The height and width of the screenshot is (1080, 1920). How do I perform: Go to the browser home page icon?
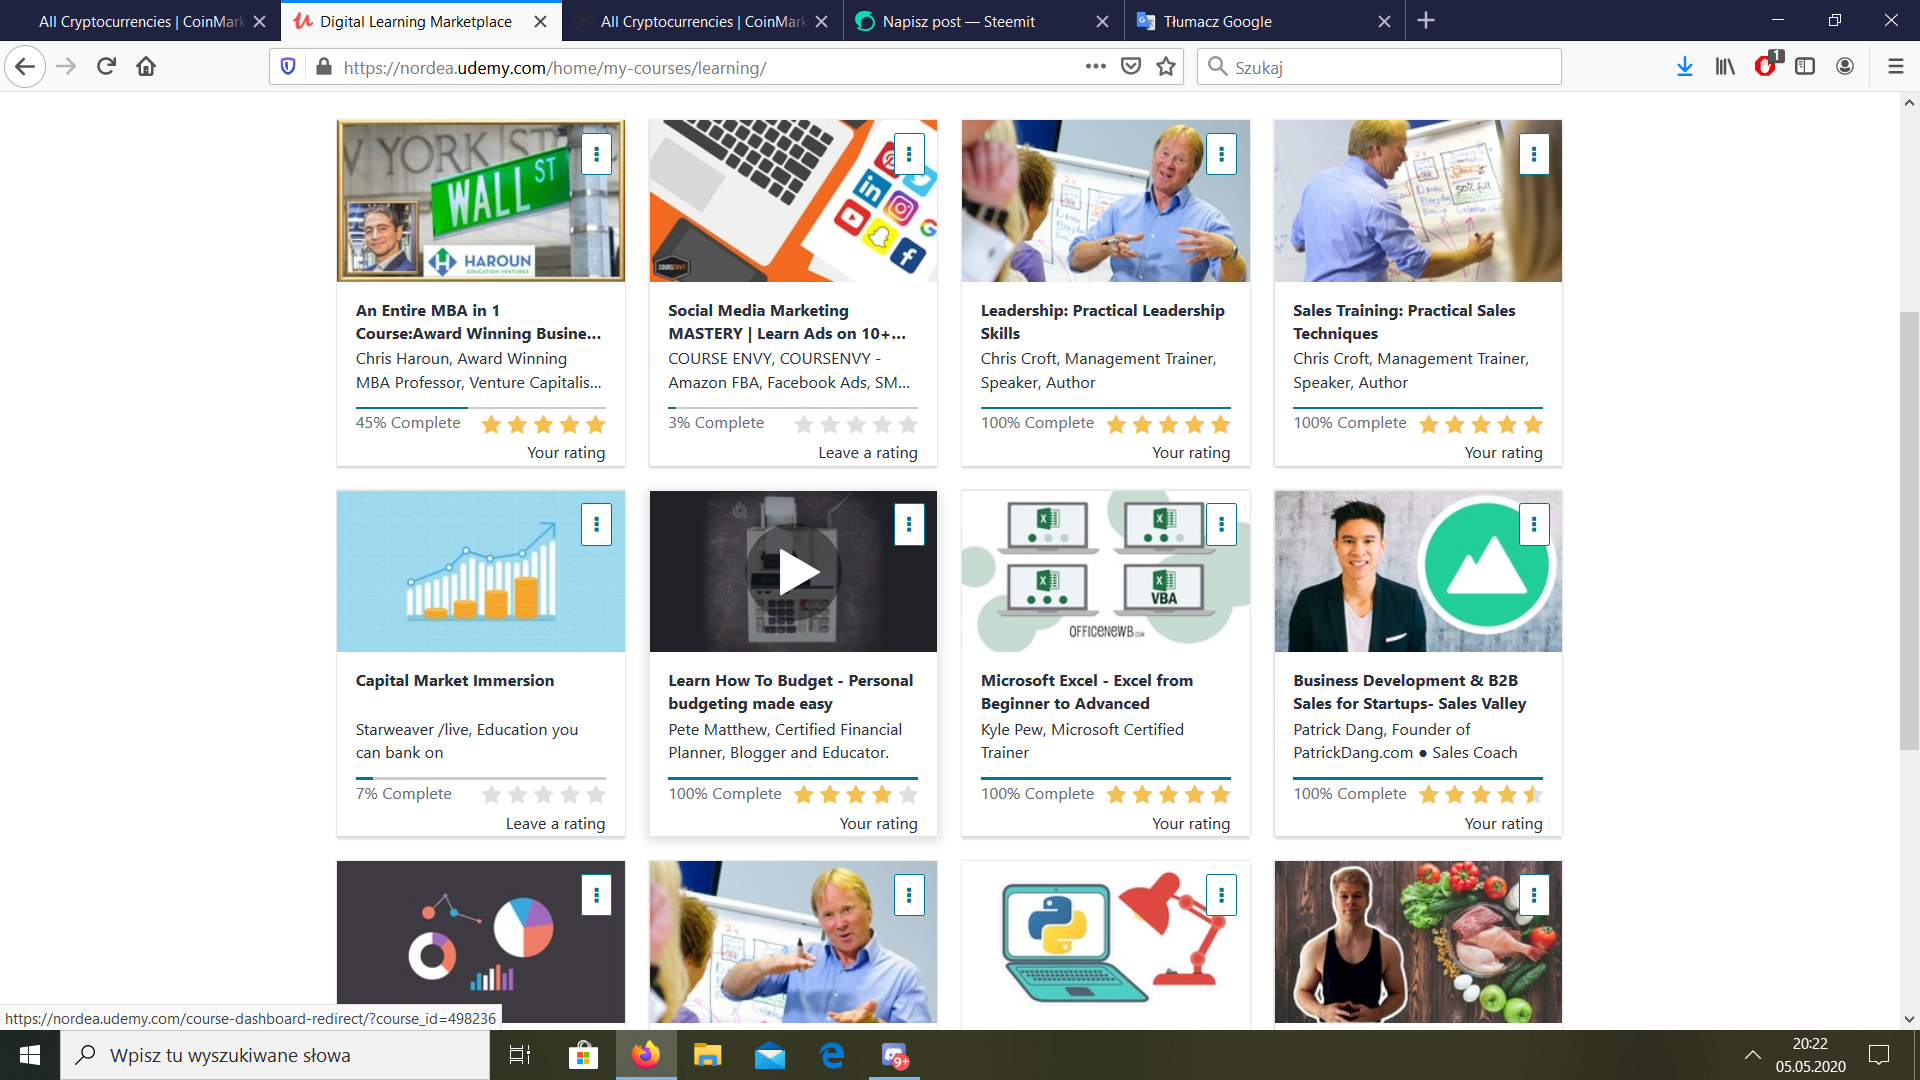click(x=146, y=67)
